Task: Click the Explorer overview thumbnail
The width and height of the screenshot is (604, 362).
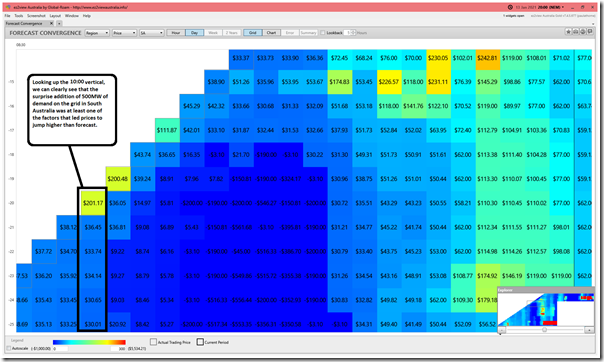Action: coord(545,310)
